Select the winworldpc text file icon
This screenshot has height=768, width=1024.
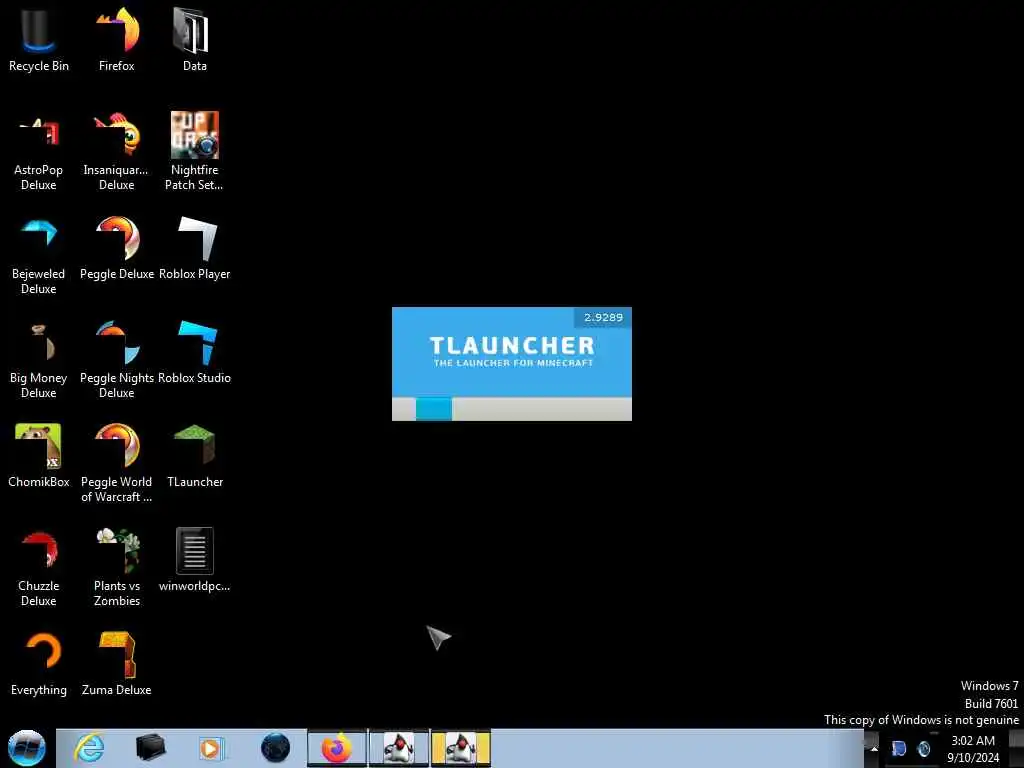point(195,560)
